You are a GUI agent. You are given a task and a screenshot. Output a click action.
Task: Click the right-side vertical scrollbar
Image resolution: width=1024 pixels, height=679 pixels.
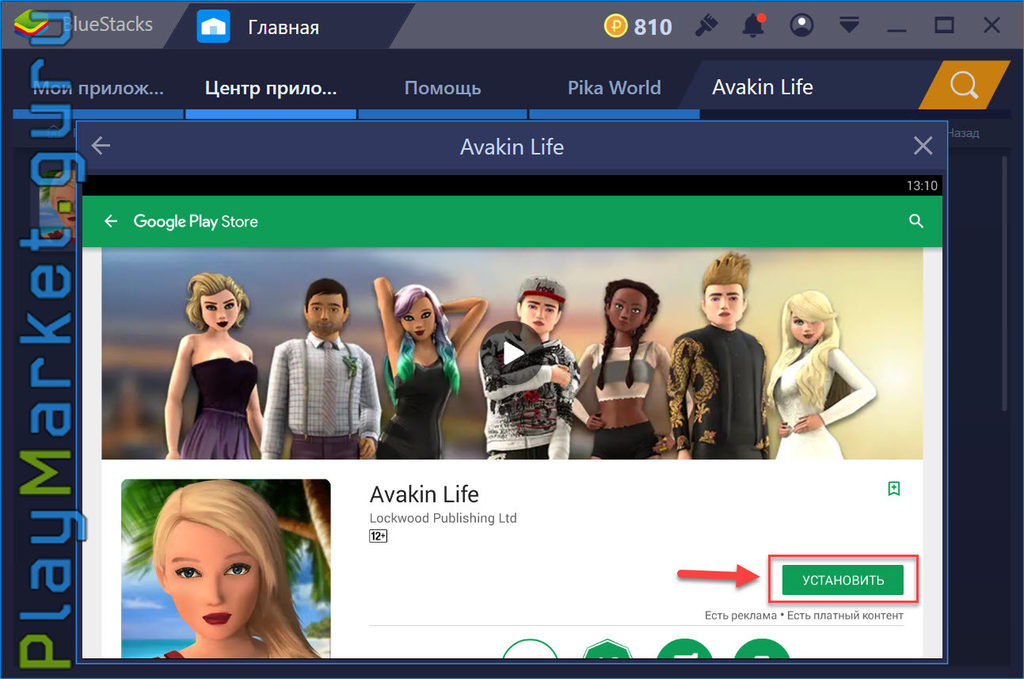pyautogui.click(x=1005, y=282)
